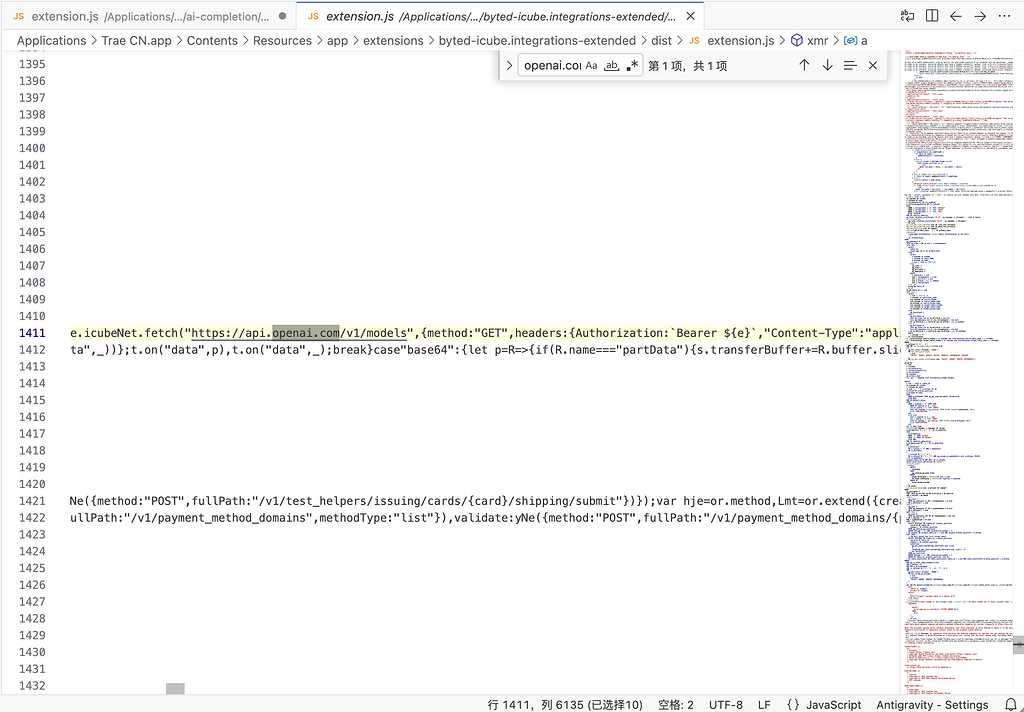Jump to the next find match
The width and height of the screenshot is (1024, 712).
click(x=827, y=65)
